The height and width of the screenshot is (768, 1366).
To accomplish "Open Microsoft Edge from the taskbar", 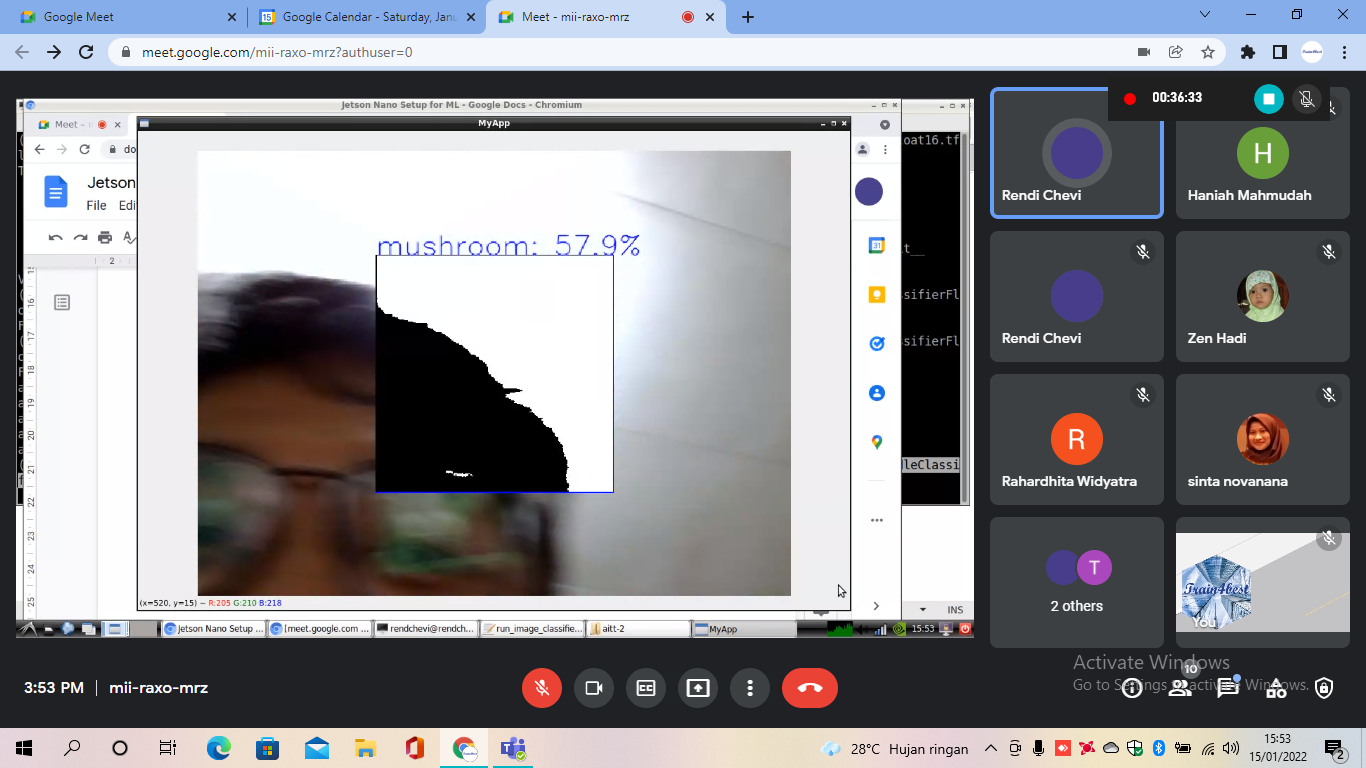I will tap(219, 748).
